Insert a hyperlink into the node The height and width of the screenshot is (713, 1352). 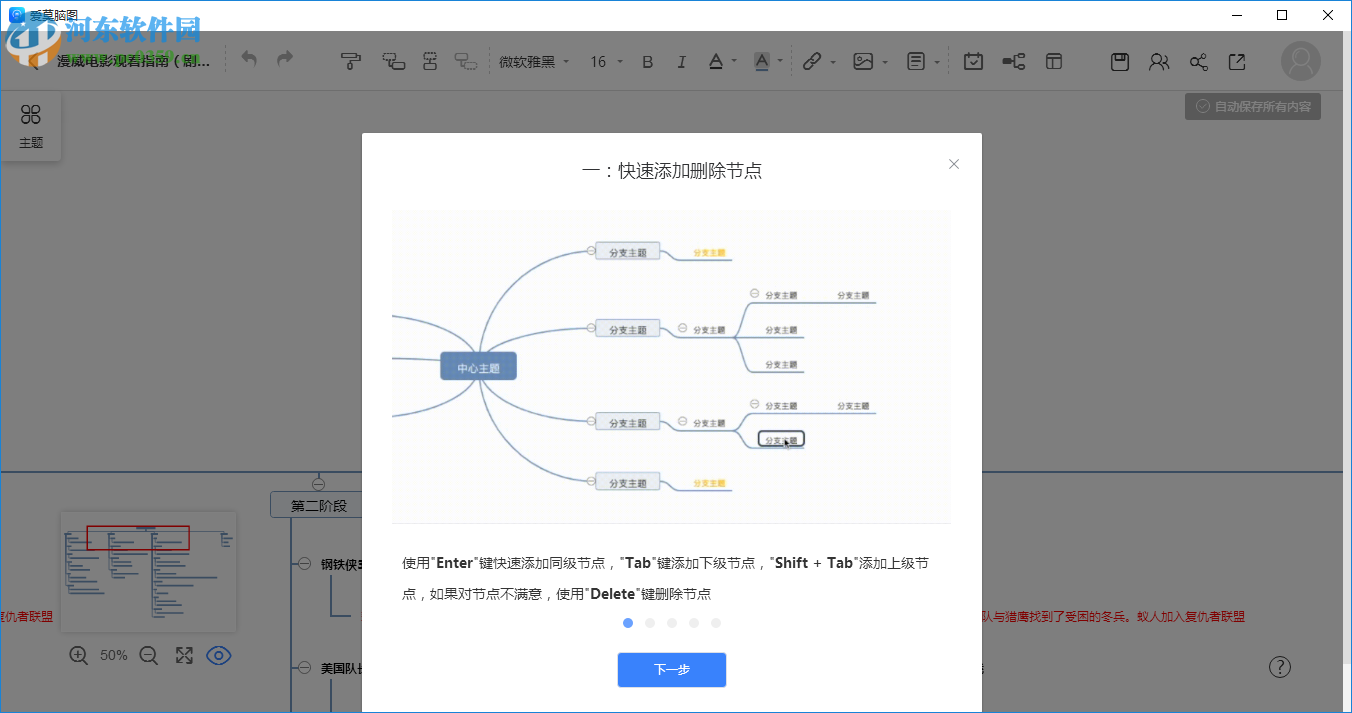coord(813,61)
